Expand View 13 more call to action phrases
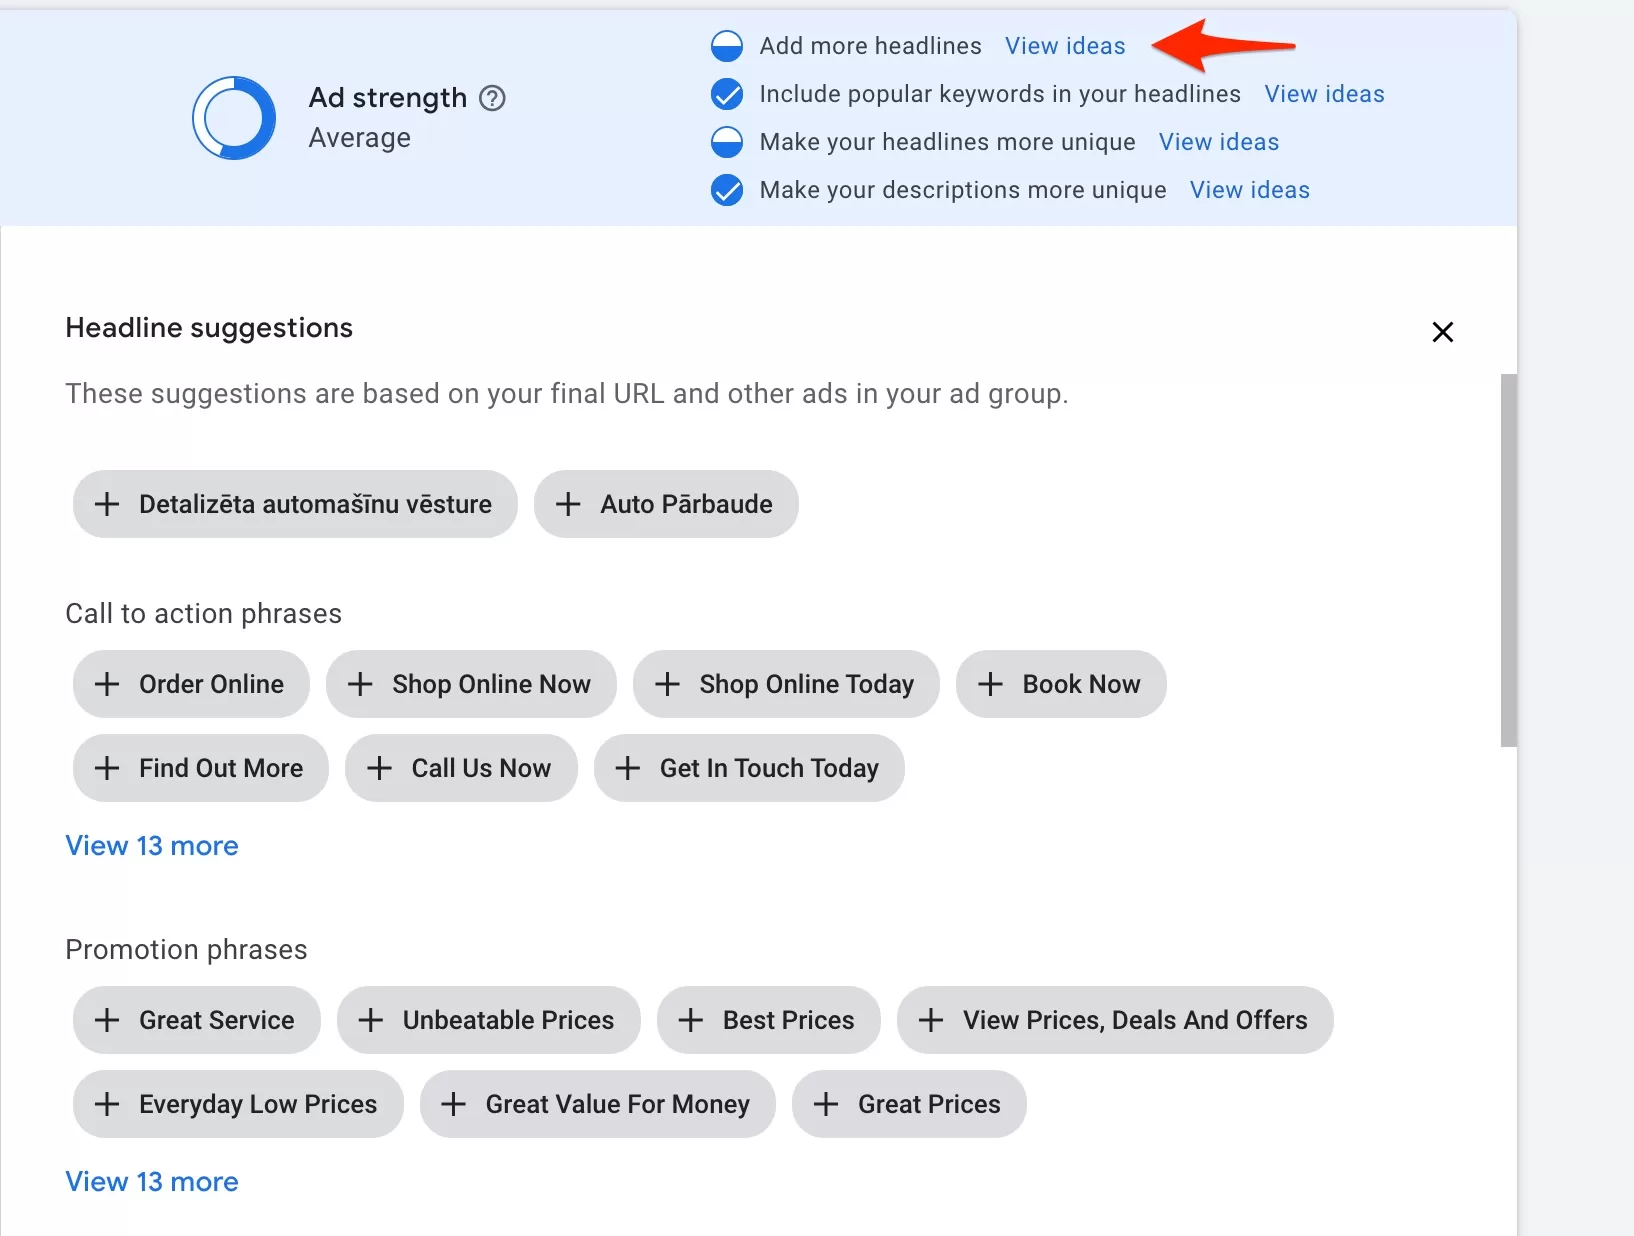Image resolution: width=1634 pixels, height=1236 pixels. (x=152, y=846)
